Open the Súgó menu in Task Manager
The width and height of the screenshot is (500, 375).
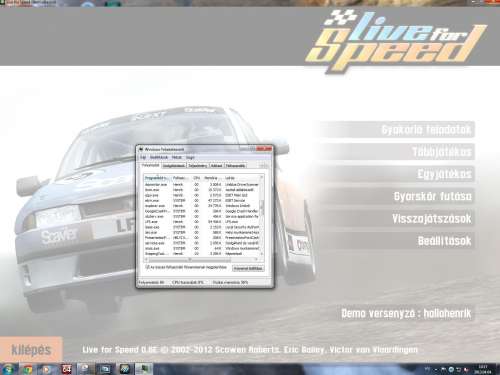tap(190, 157)
